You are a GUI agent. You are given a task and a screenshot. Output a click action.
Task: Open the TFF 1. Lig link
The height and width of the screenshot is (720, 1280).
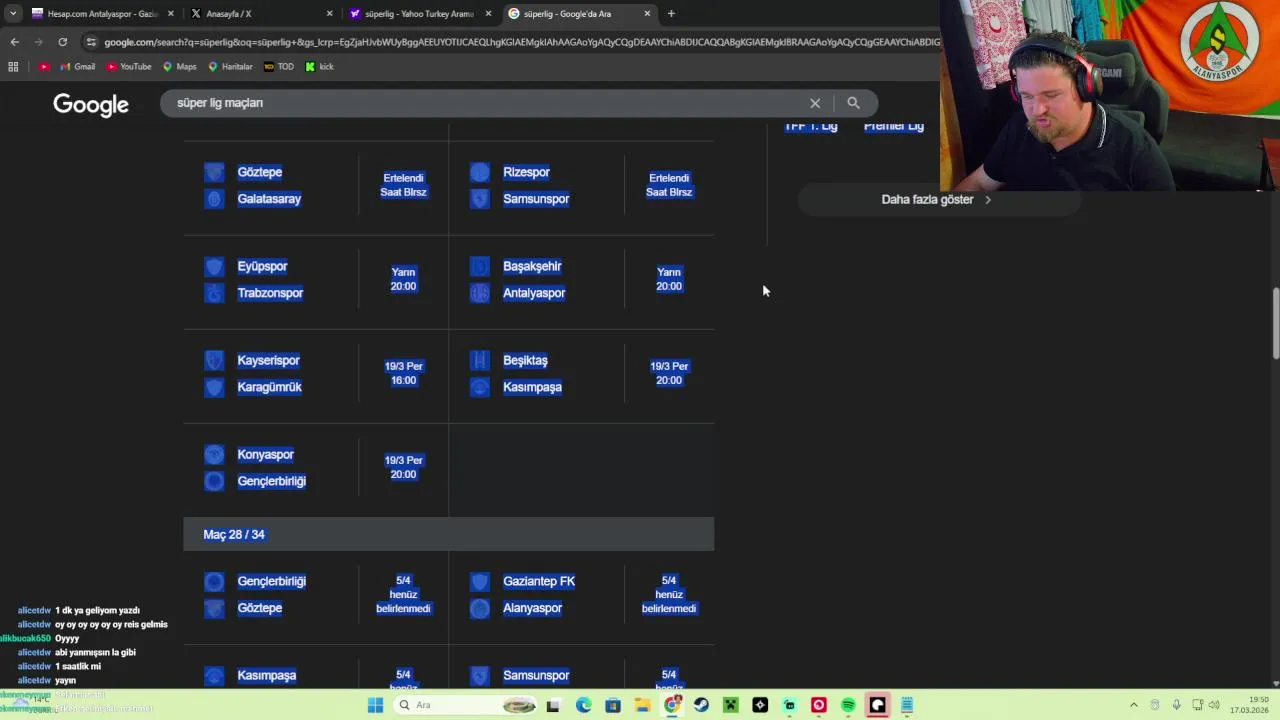[811, 126]
